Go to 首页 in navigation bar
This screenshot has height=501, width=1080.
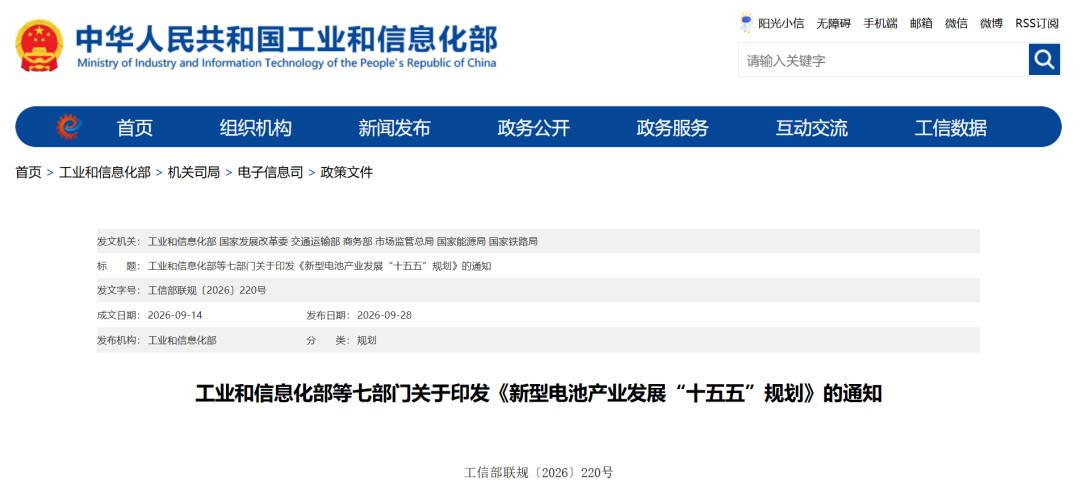(x=134, y=127)
